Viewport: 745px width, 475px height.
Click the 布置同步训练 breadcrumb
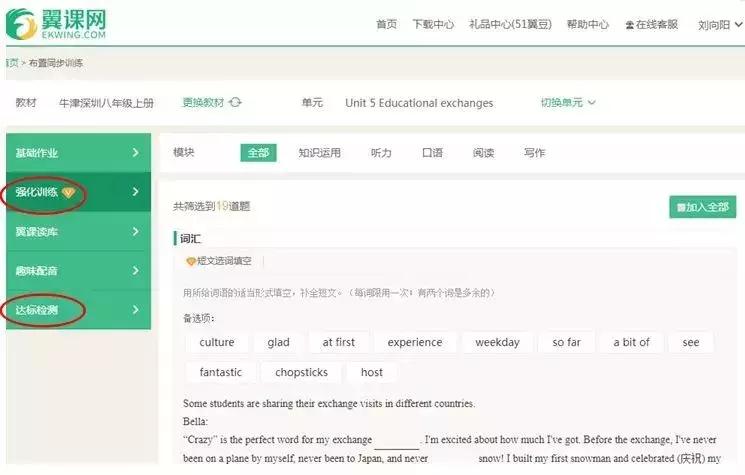(56, 63)
